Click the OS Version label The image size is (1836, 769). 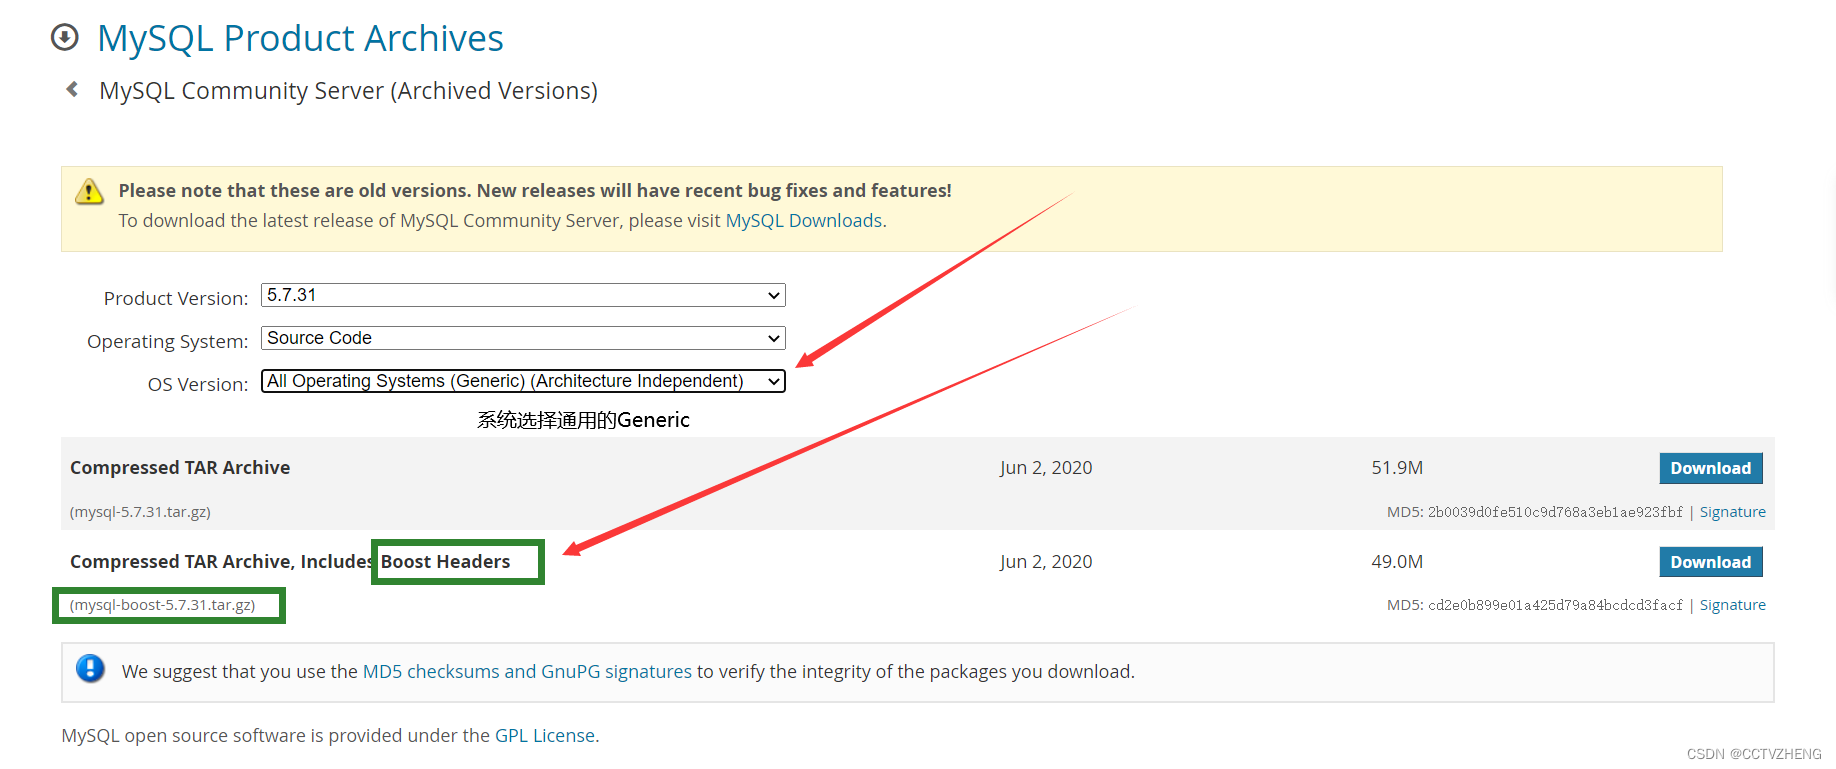[198, 384]
